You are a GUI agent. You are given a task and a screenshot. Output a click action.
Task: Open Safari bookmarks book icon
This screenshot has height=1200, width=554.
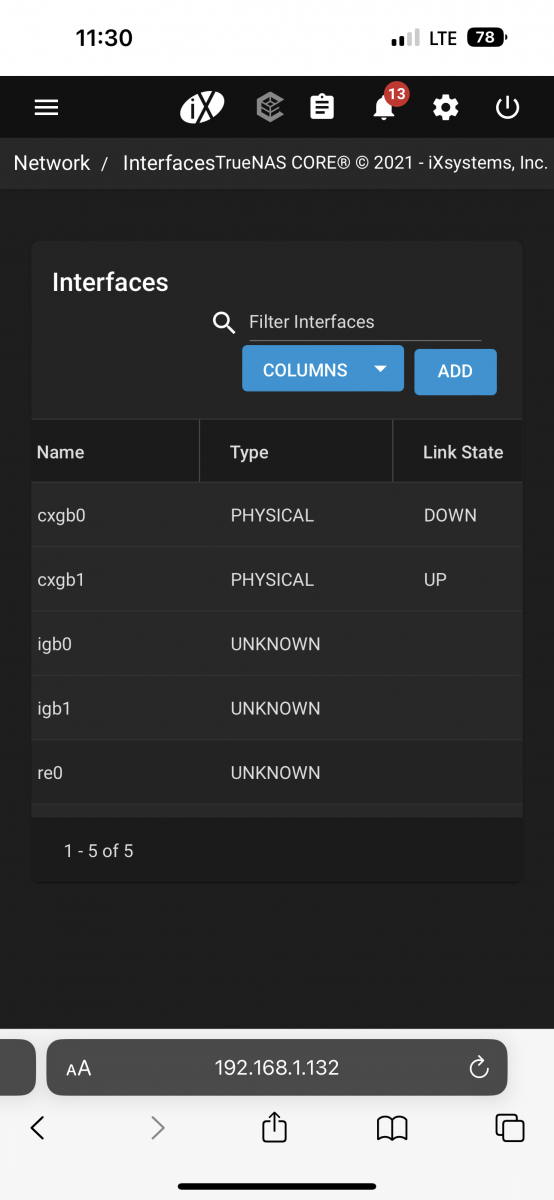392,1129
